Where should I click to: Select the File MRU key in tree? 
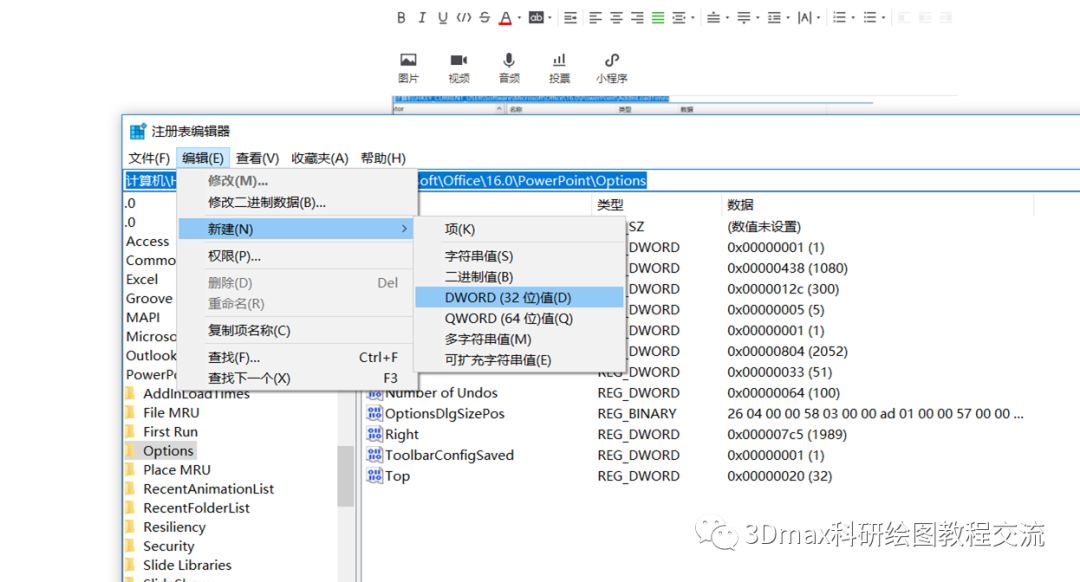point(171,413)
